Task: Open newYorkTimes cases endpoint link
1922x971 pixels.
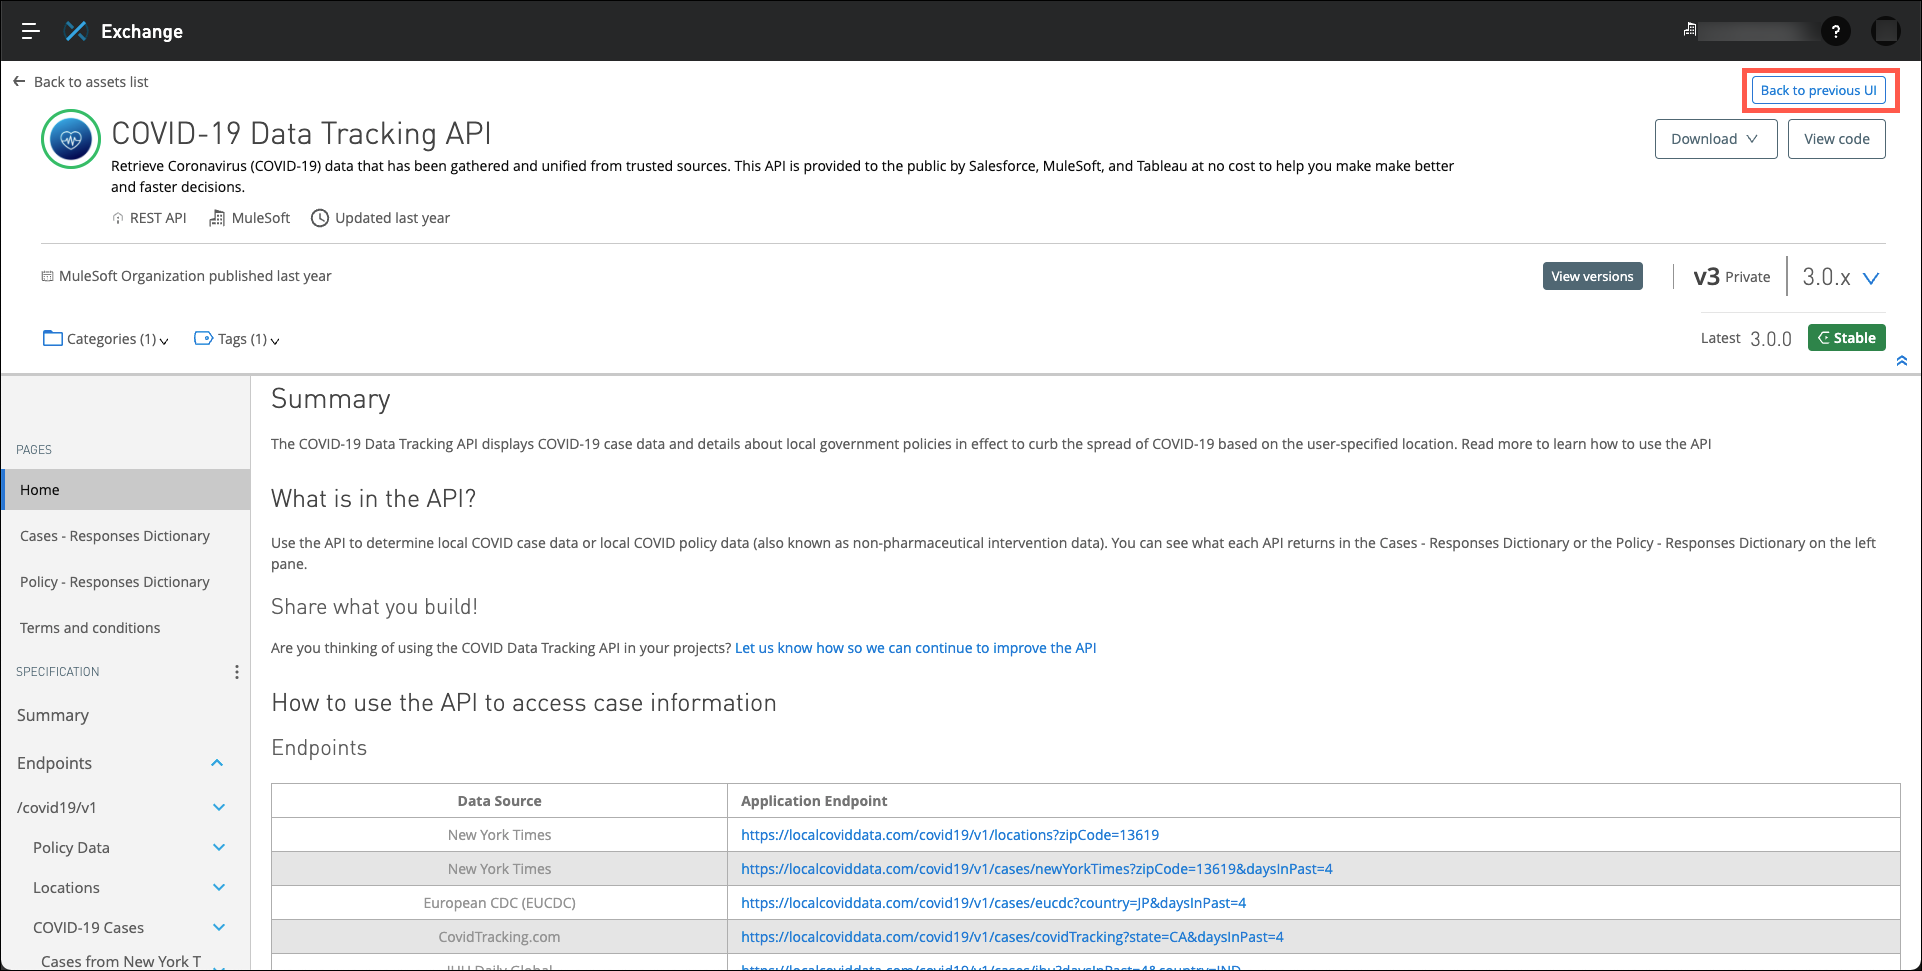Action: coord(1036,869)
